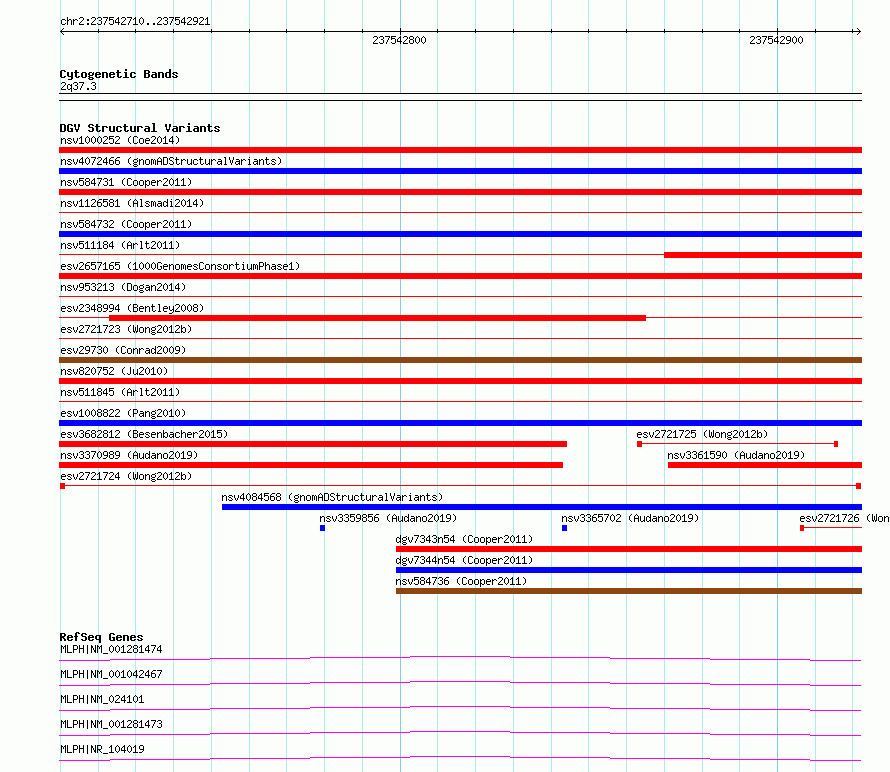Open the MLPH|NM_001281473 transcript label
This screenshot has height=772, width=890.
coord(111,724)
